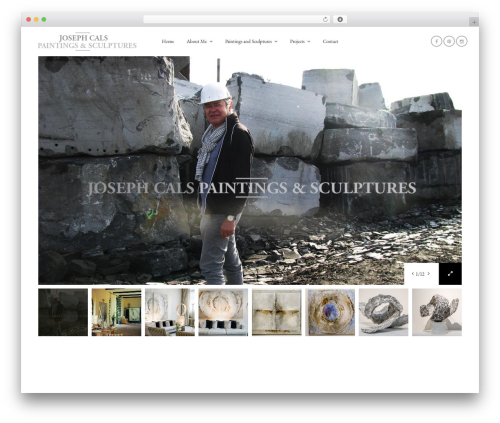The image size is (500, 423).
Task: Open the middle circular social icon
Action: 449,41
